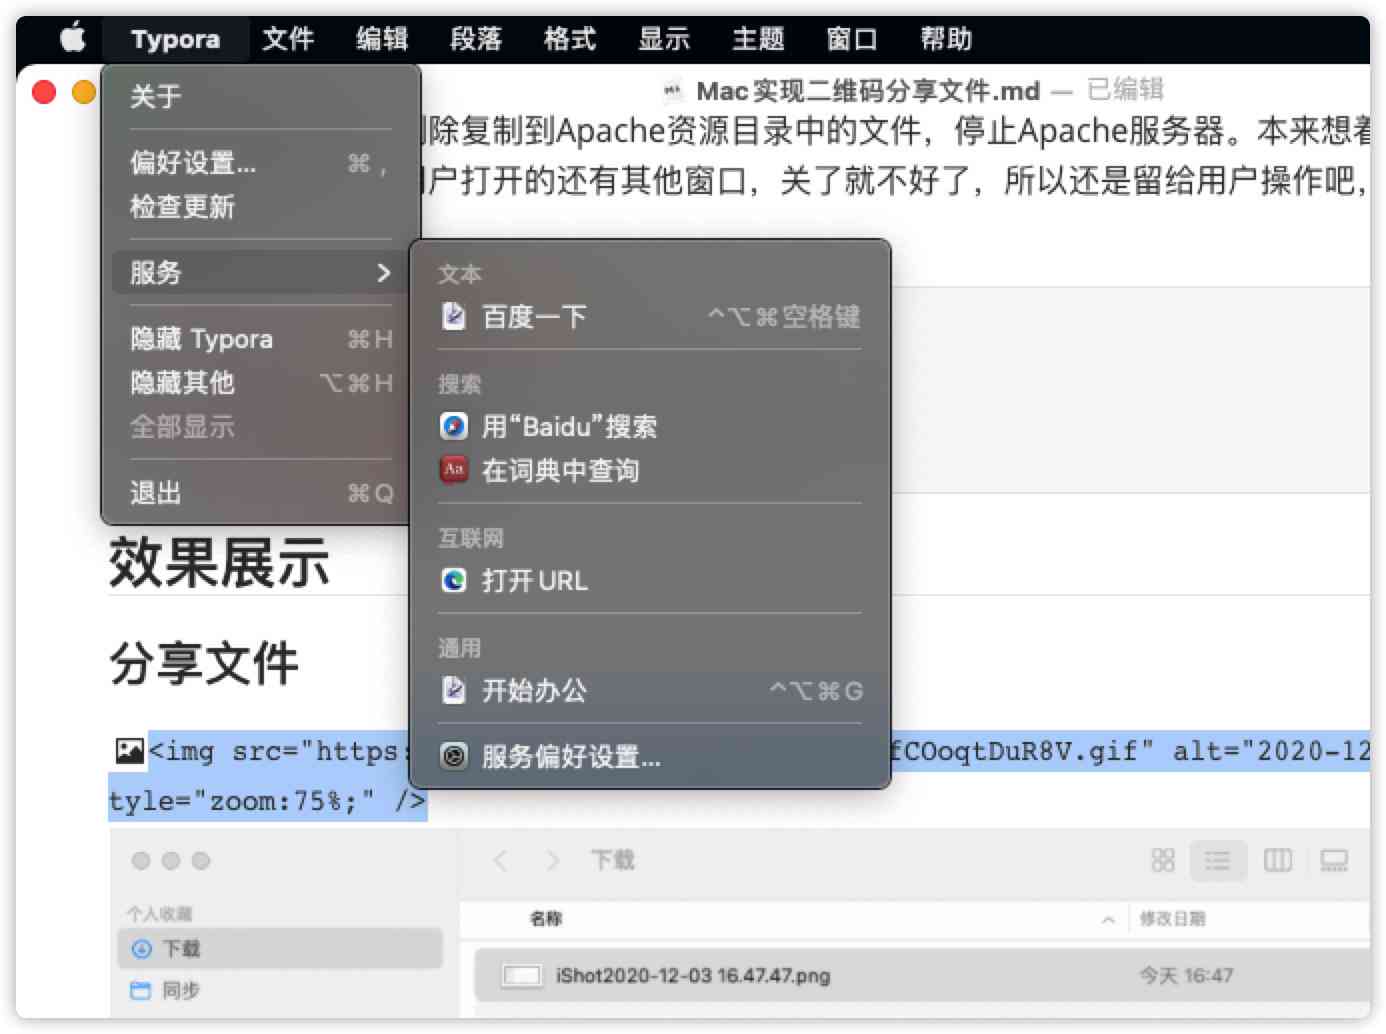Click the red close window button
The image size is (1386, 1034).
pyautogui.click(x=44, y=92)
